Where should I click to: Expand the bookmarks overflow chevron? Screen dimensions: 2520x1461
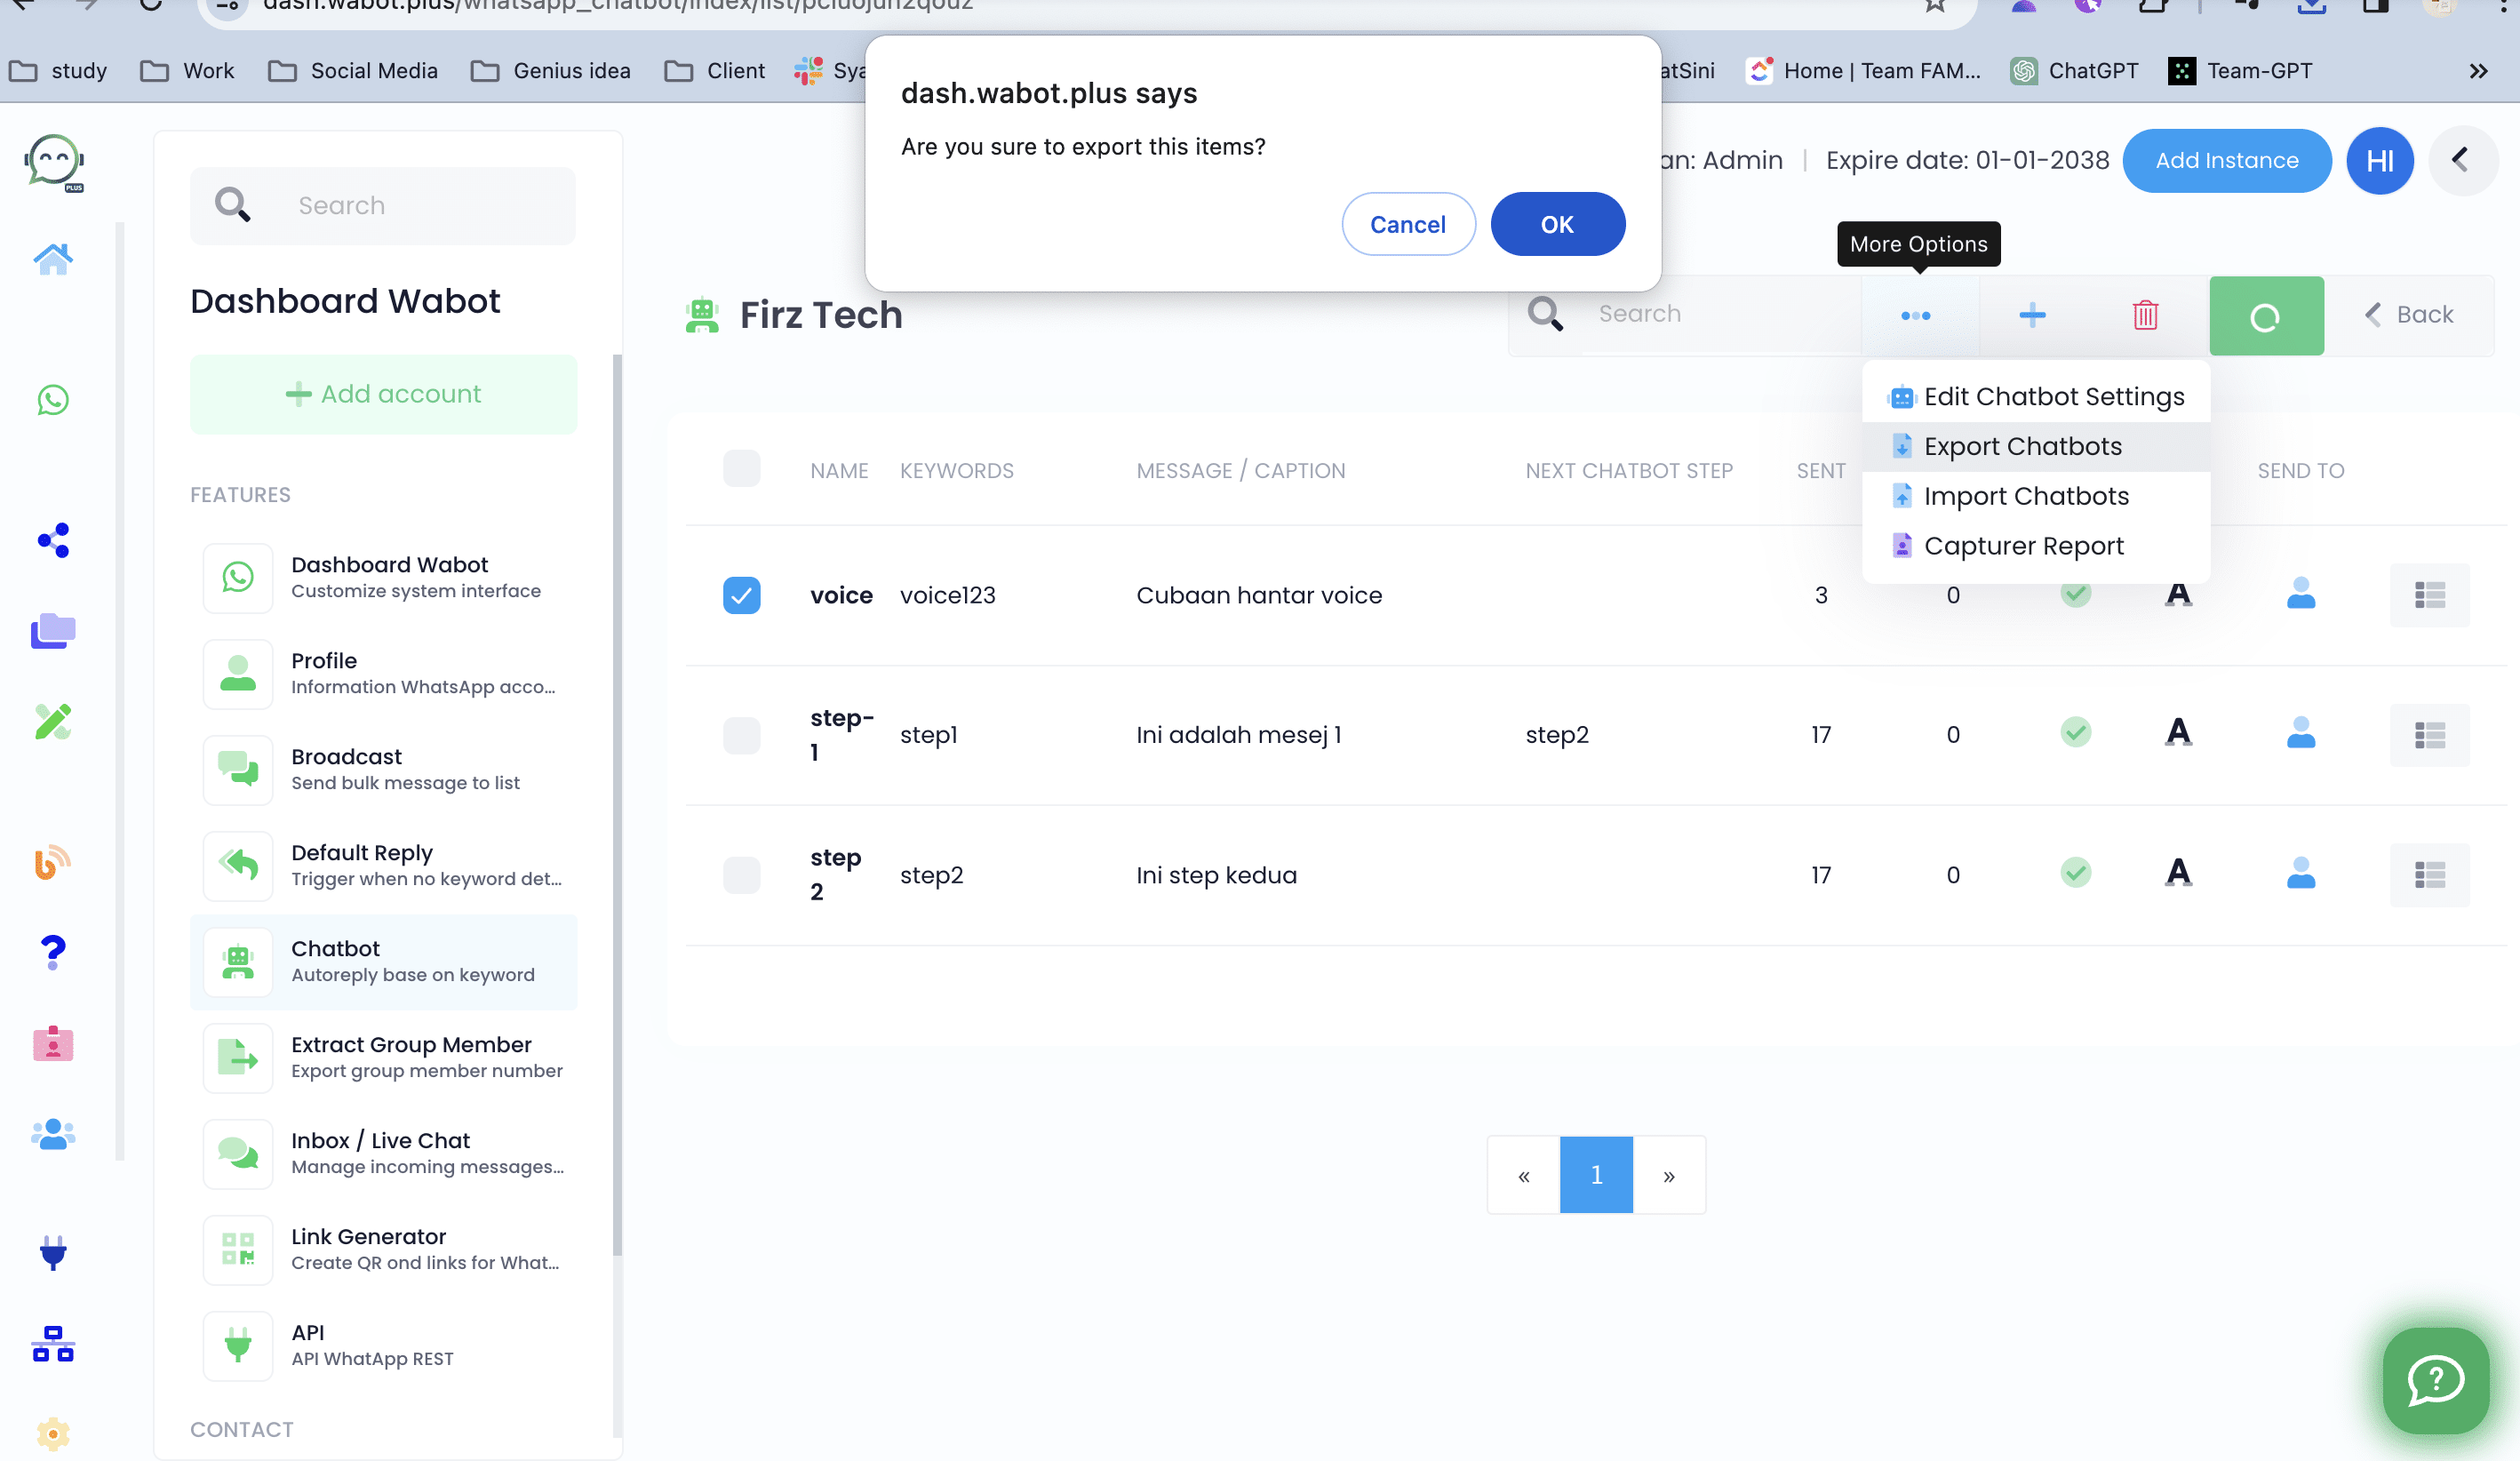click(x=2478, y=71)
